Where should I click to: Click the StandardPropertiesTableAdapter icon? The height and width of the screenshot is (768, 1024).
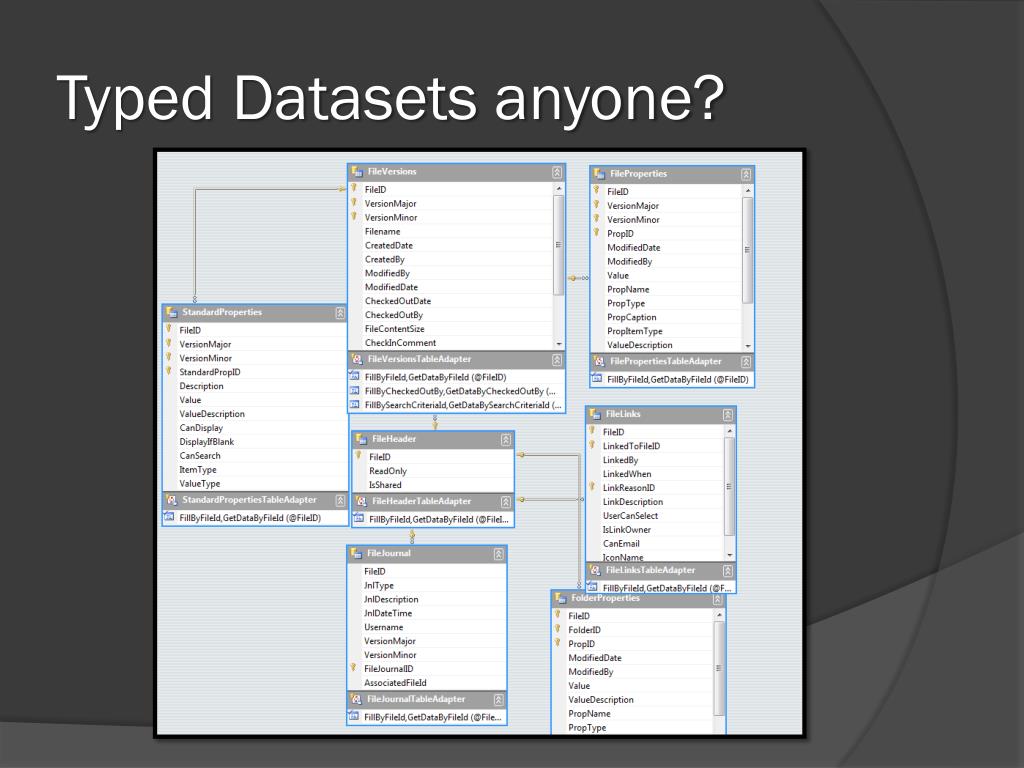(172, 500)
